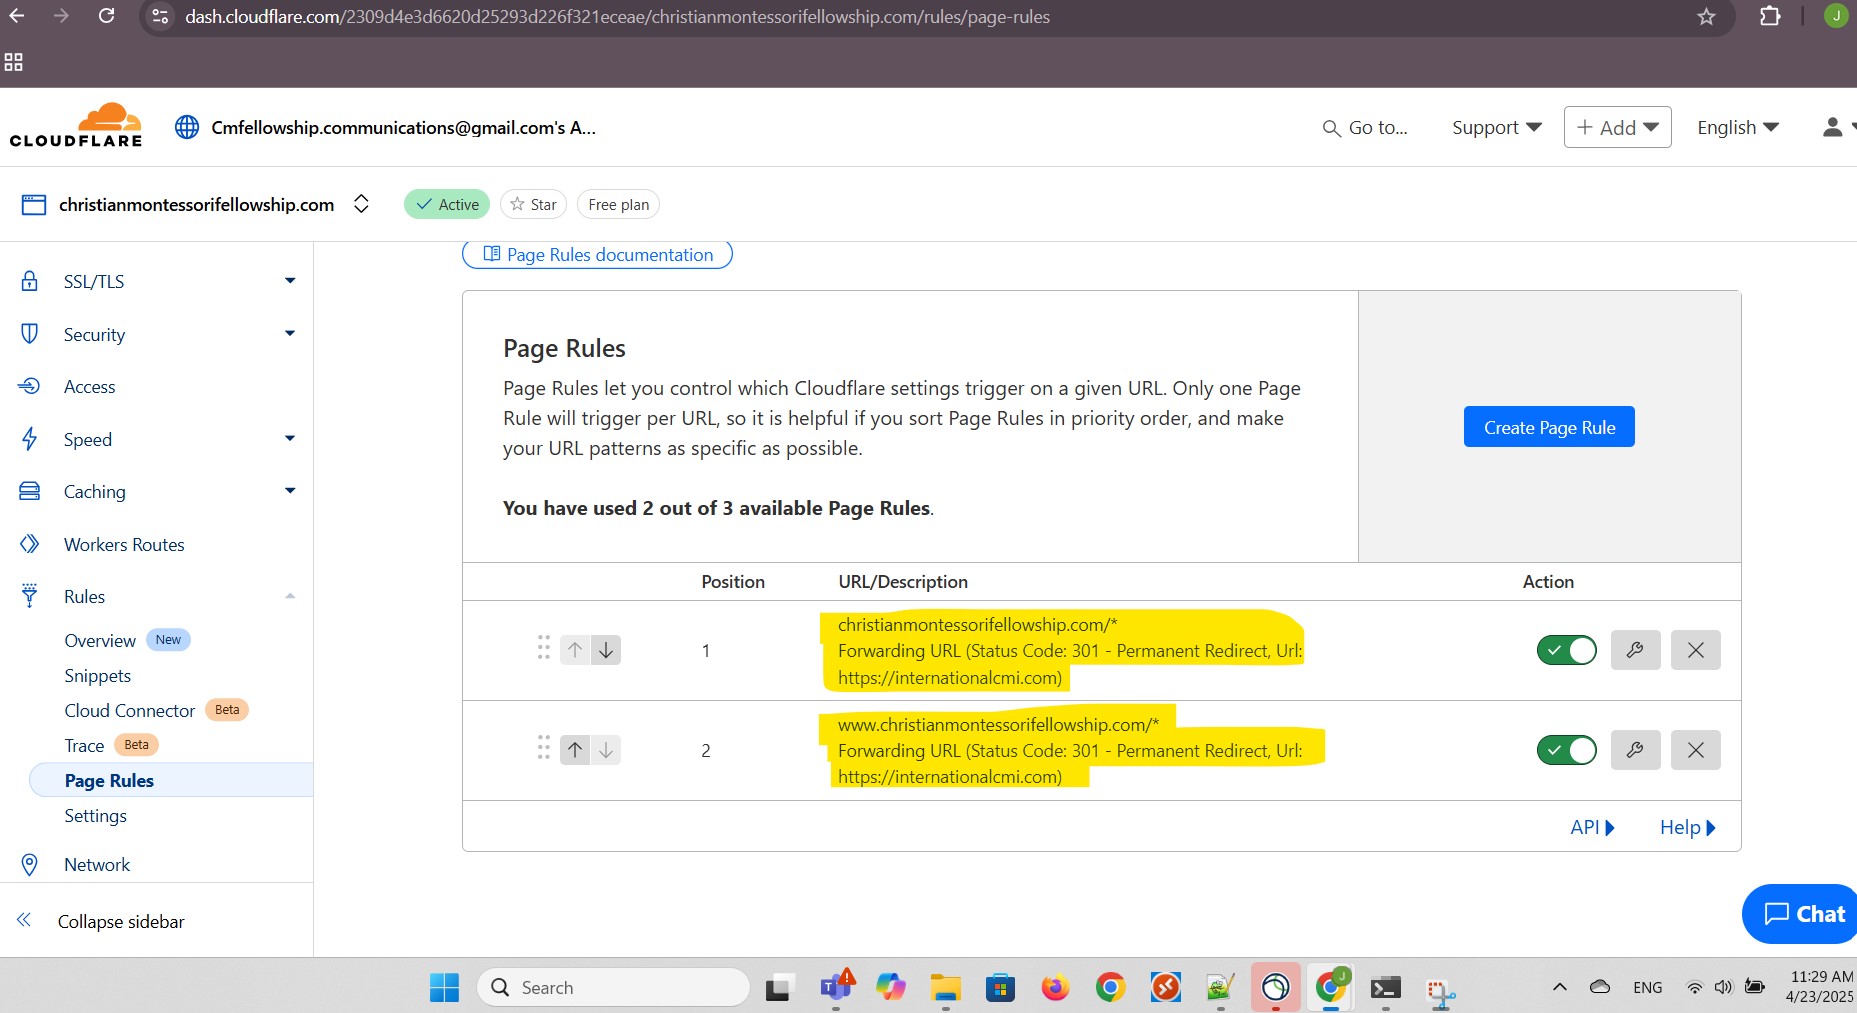Open Workers Routes in sidebar

tap(124, 544)
